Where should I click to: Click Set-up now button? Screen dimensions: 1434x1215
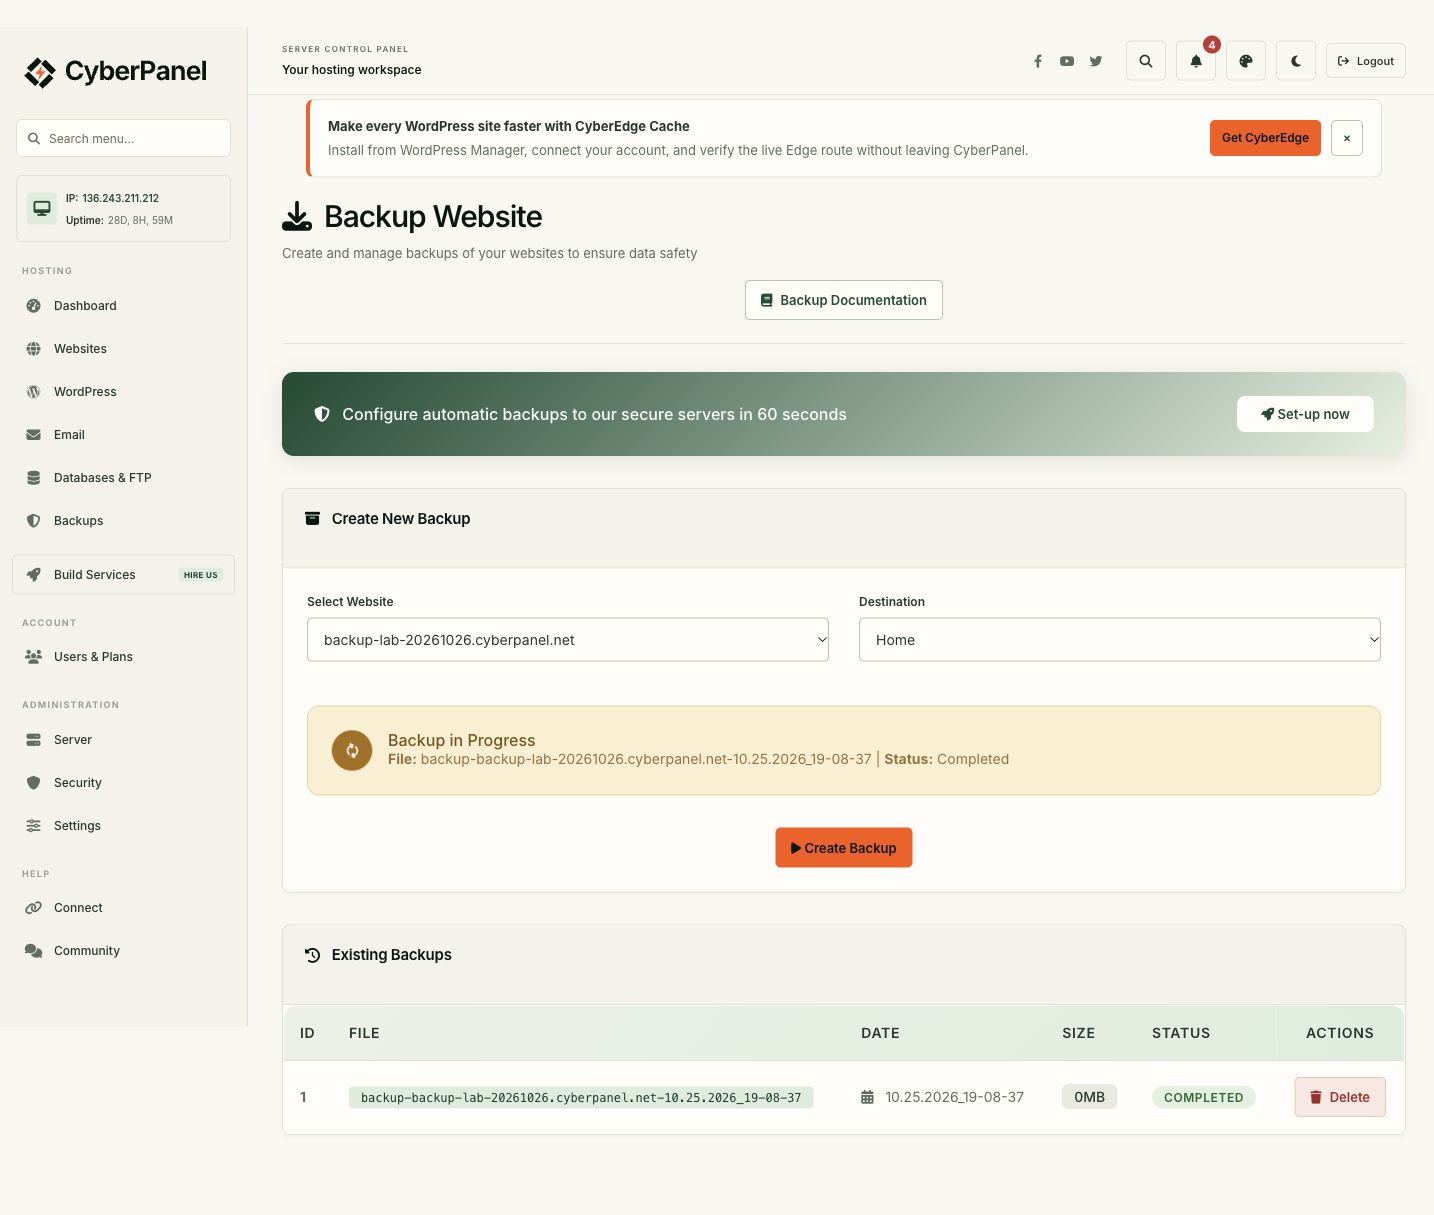click(x=1305, y=414)
